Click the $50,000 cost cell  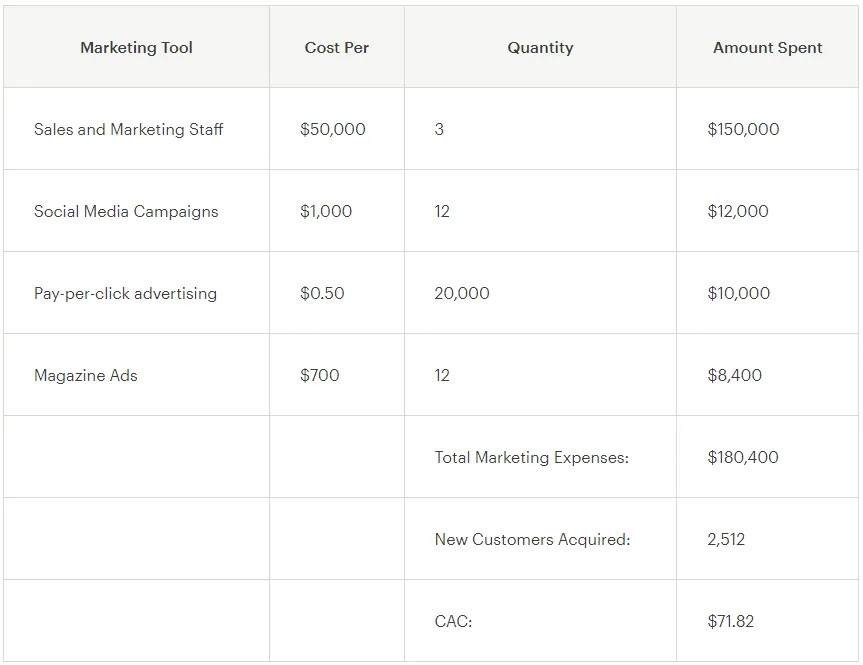pos(332,130)
